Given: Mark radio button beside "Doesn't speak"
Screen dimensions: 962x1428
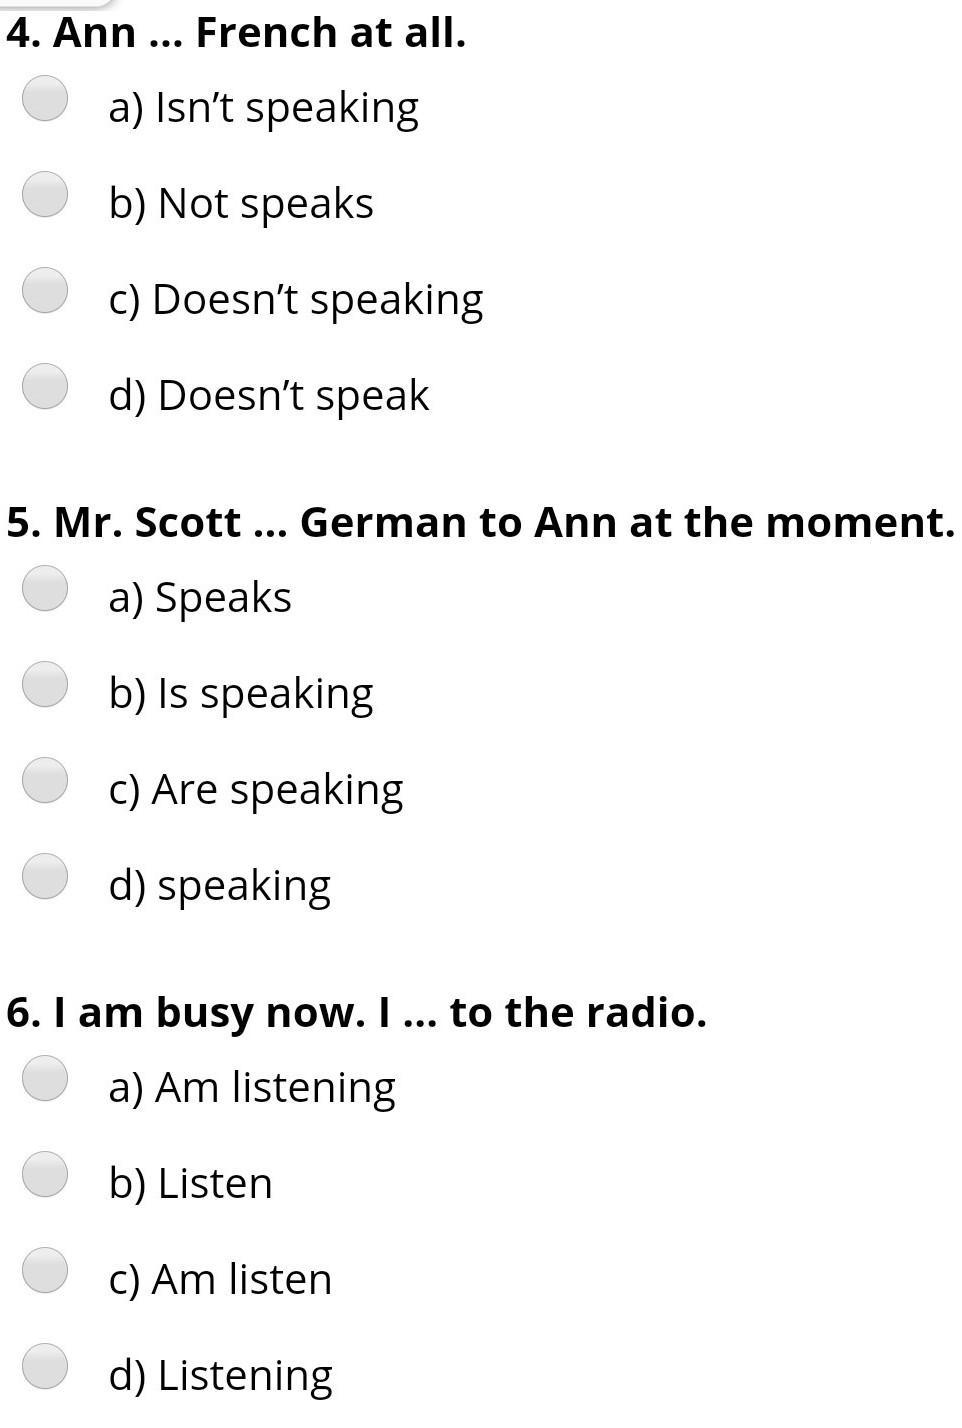Looking at the screenshot, I should [45, 386].
